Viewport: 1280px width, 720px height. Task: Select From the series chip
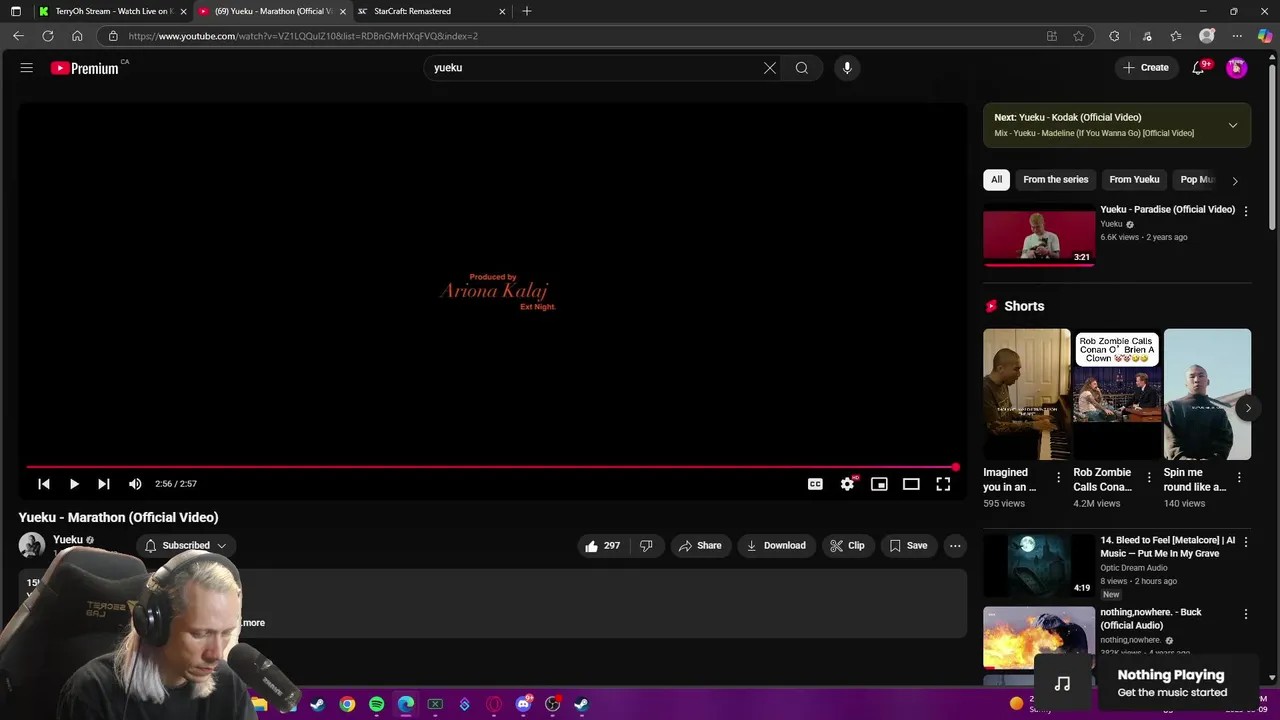click(1055, 180)
